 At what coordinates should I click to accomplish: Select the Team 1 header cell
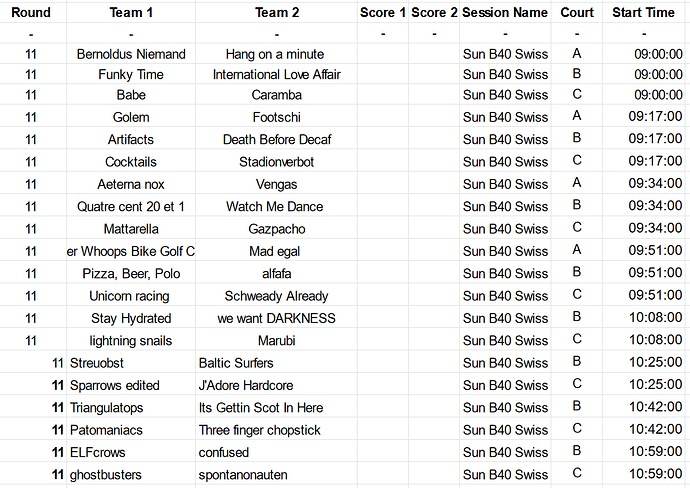tap(131, 12)
